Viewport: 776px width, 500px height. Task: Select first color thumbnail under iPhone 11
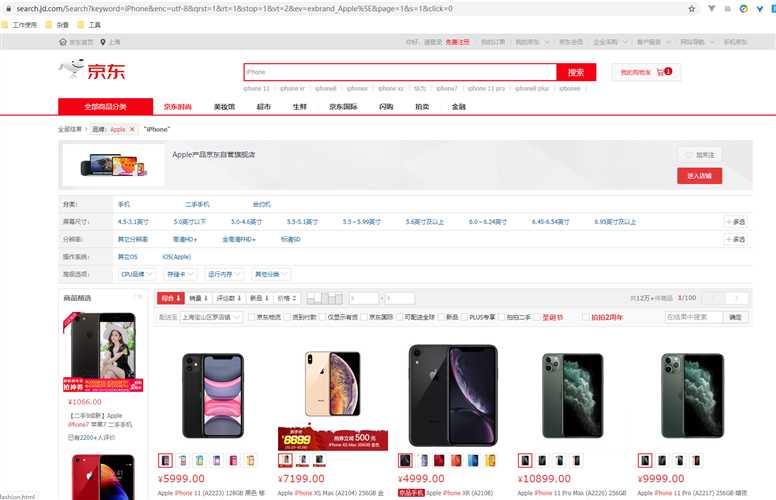pos(165,460)
